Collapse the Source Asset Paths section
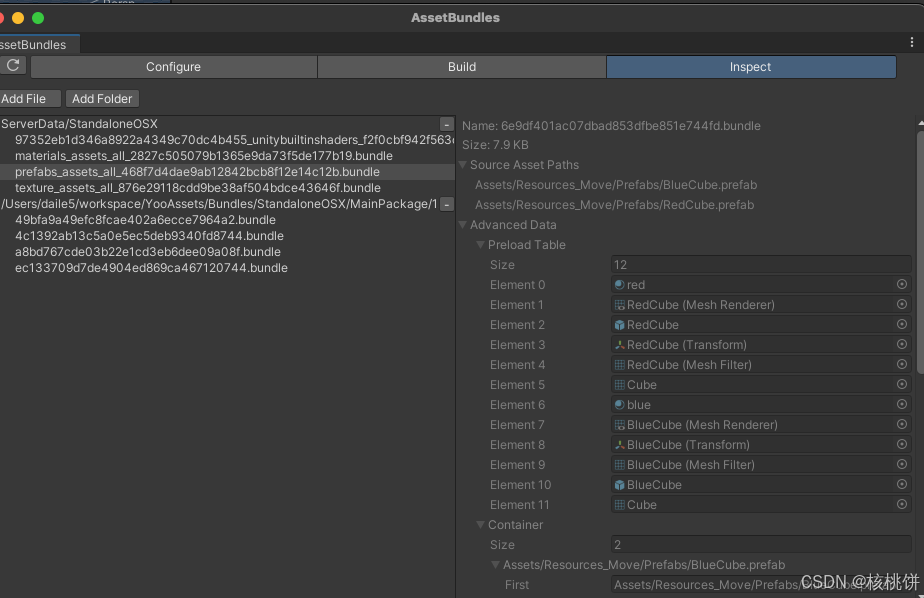 (x=462, y=164)
